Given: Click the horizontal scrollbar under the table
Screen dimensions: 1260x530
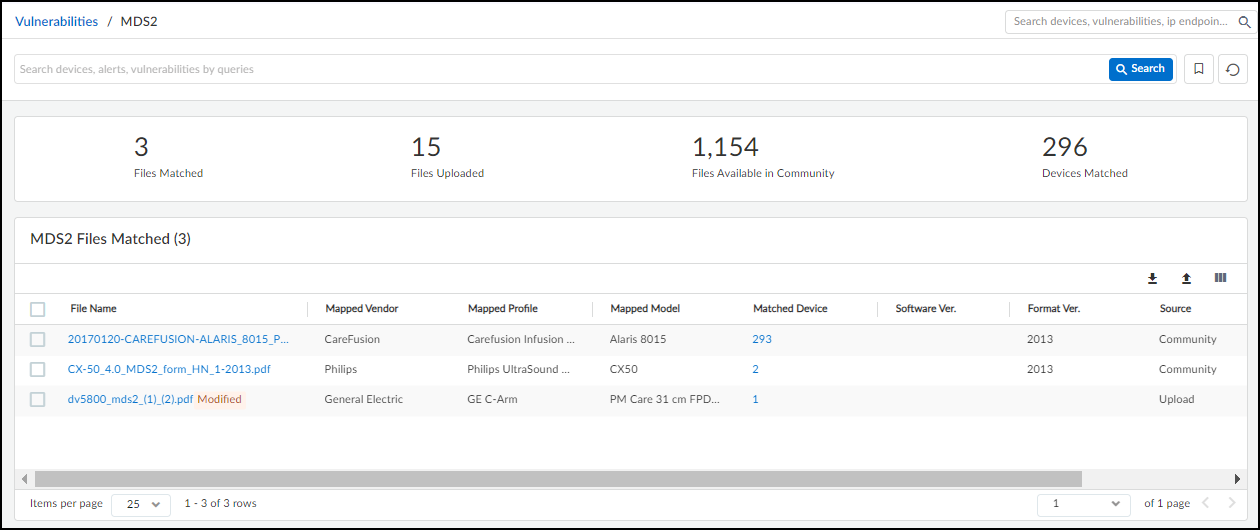Looking at the screenshot, I should coord(558,479).
